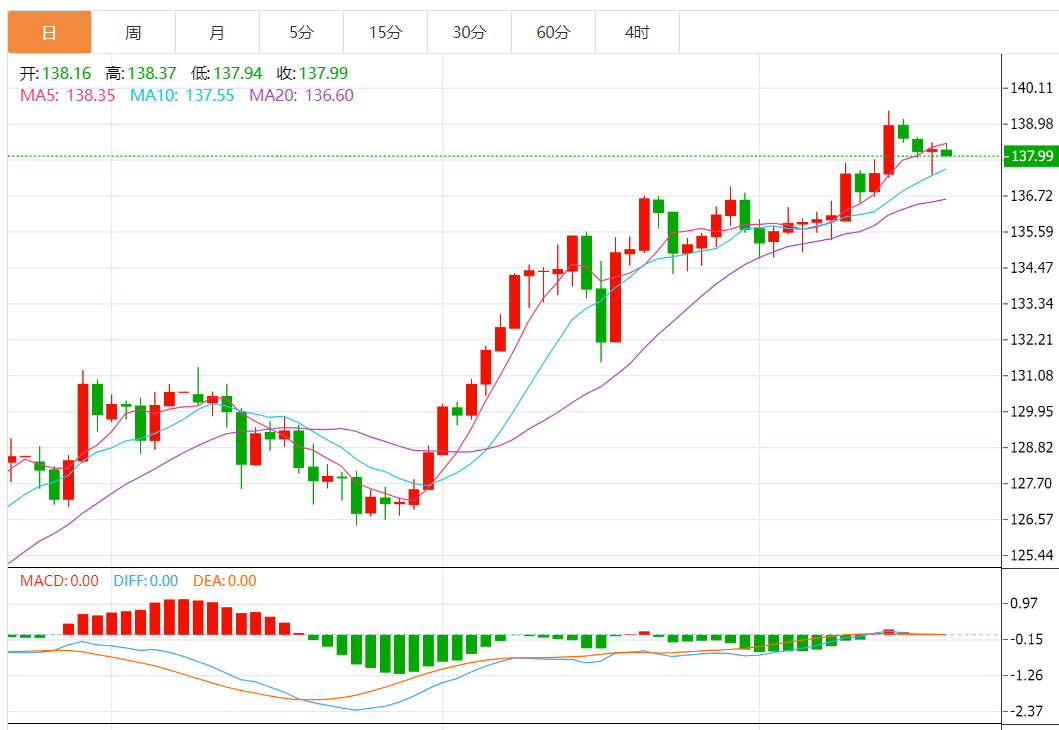Screen dimensions: 1059x730
Task: Click the 125.44 price axis label
Action: (1031, 555)
